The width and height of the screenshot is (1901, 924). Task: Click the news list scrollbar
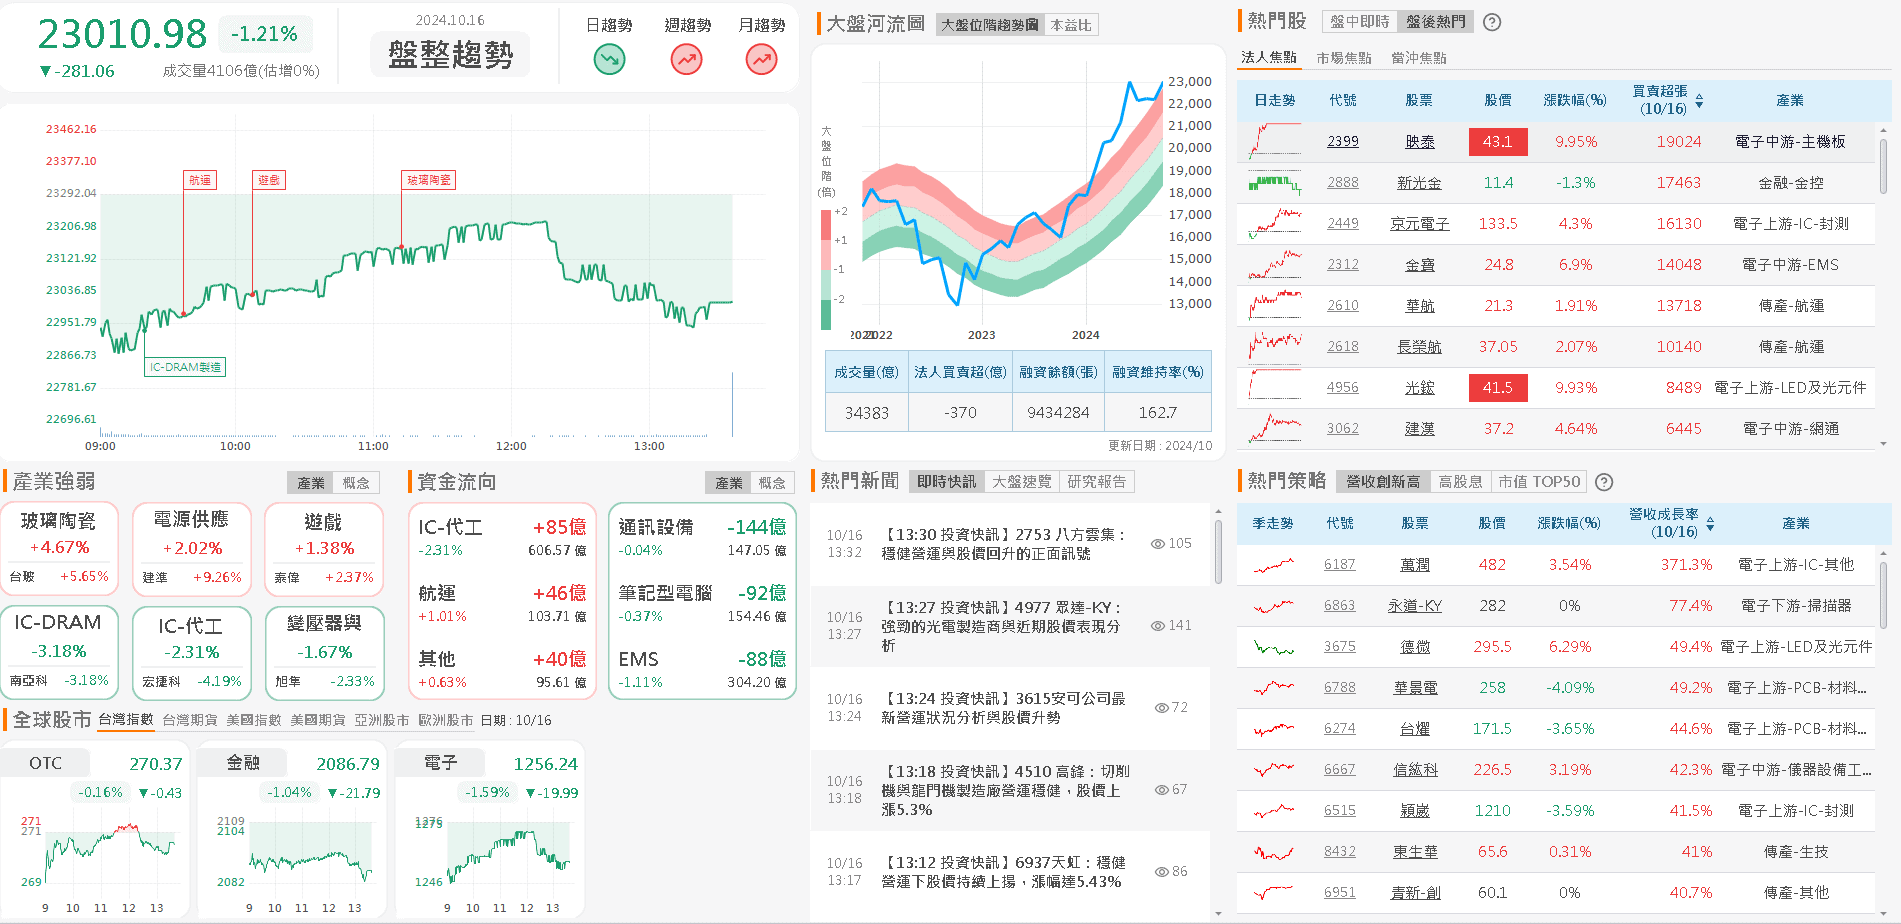[1218, 550]
